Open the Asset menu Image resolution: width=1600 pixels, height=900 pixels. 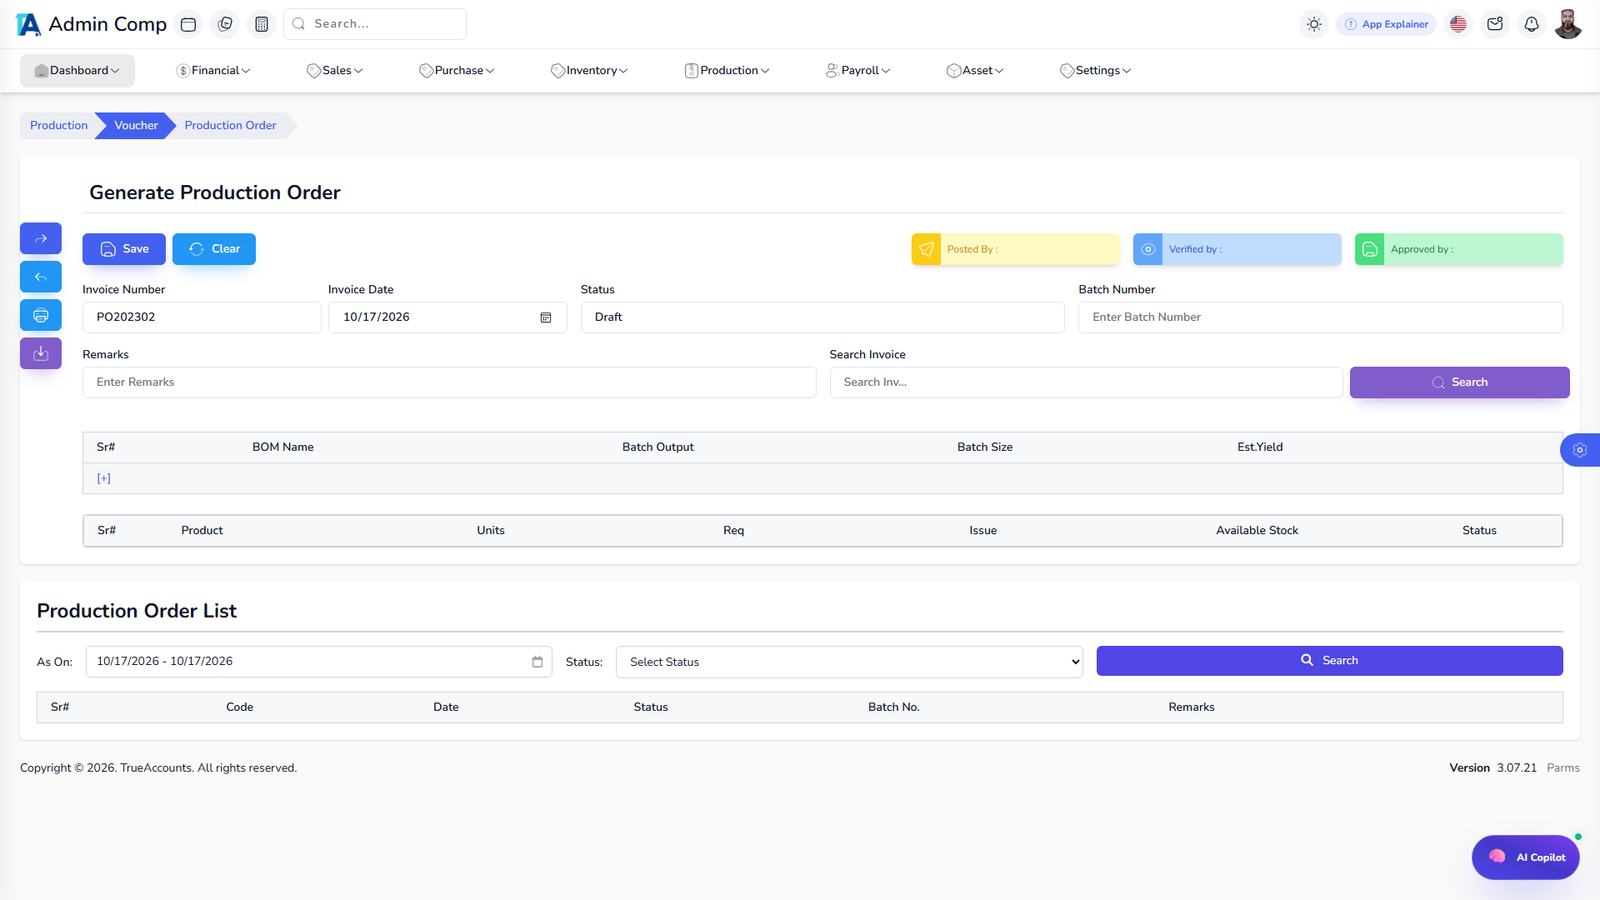coord(975,71)
